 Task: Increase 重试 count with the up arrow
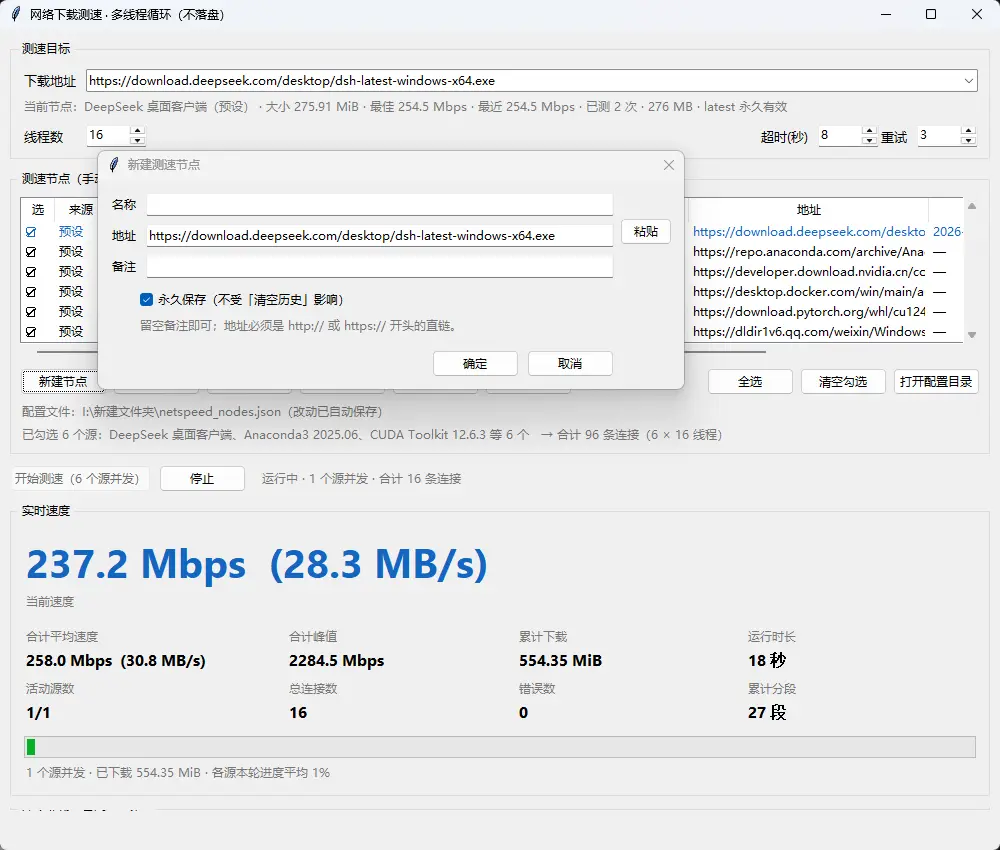968,131
